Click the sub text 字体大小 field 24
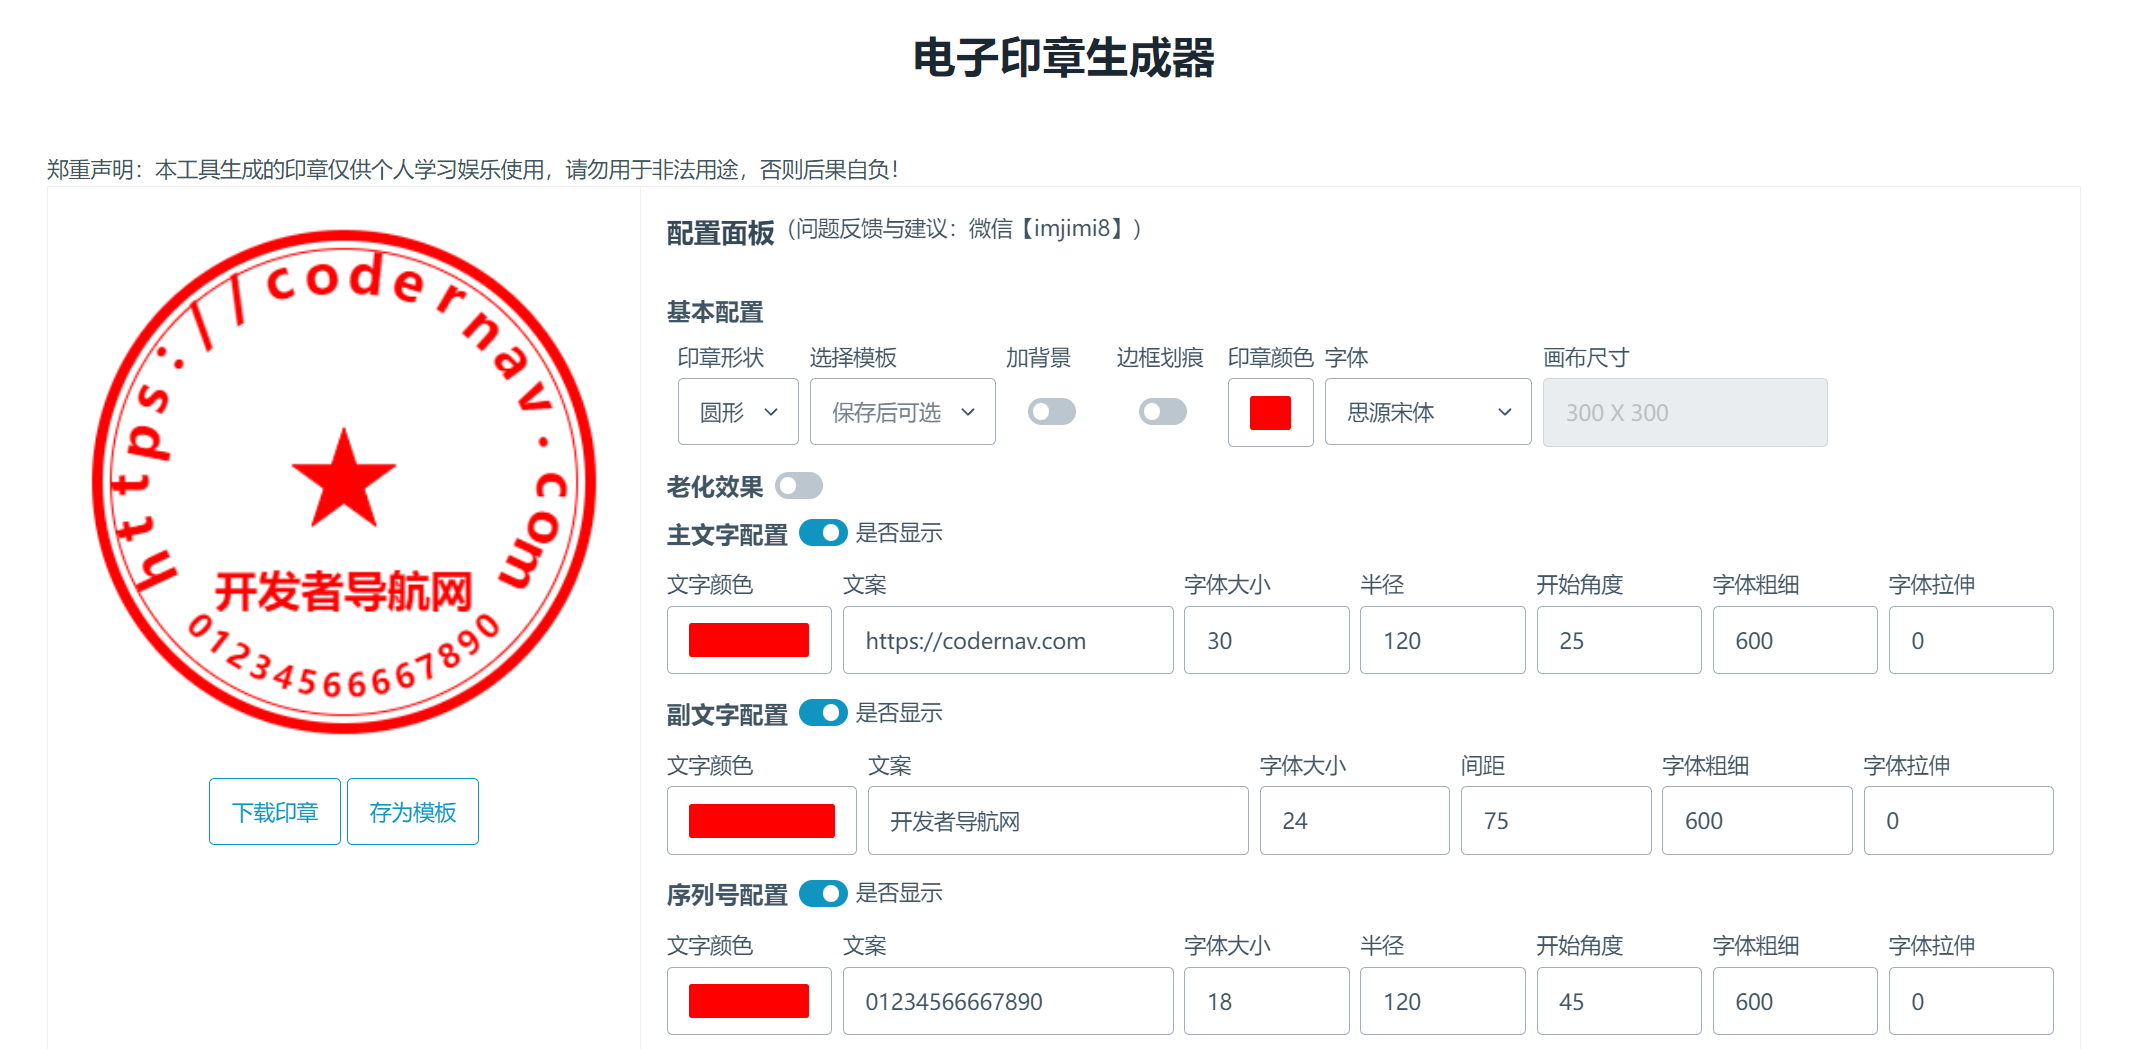Image resolution: width=2130 pixels, height=1049 pixels. tap(1355, 821)
